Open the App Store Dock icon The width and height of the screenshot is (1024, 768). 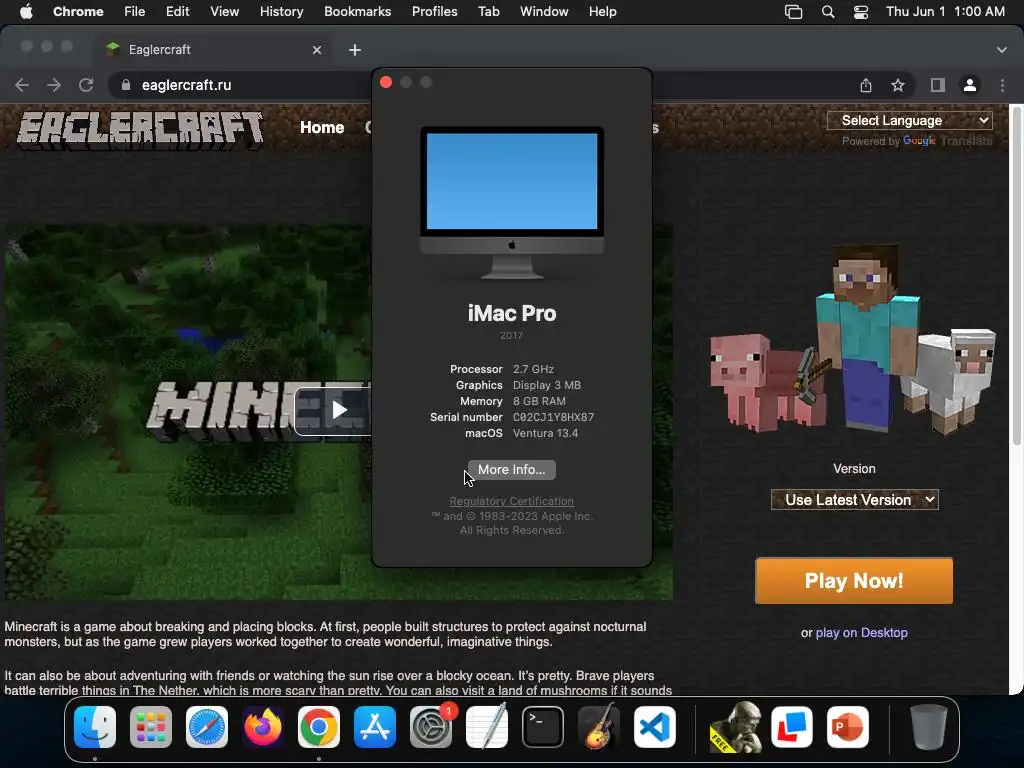click(x=375, y=727)
